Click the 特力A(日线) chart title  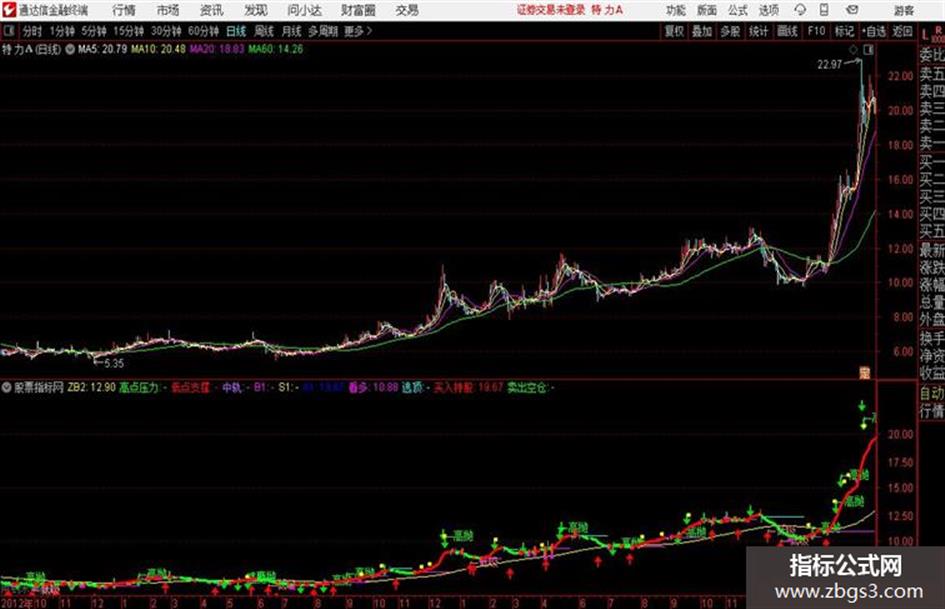(x=31, y=49)
